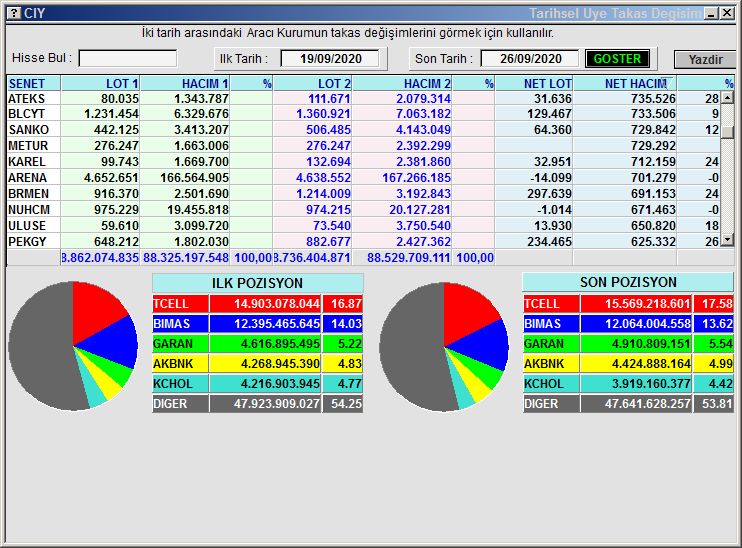Image resolution: width=742 pixels, height=548 pixels.
Task: Sort by the NET LOT column header
Action: 534,84
